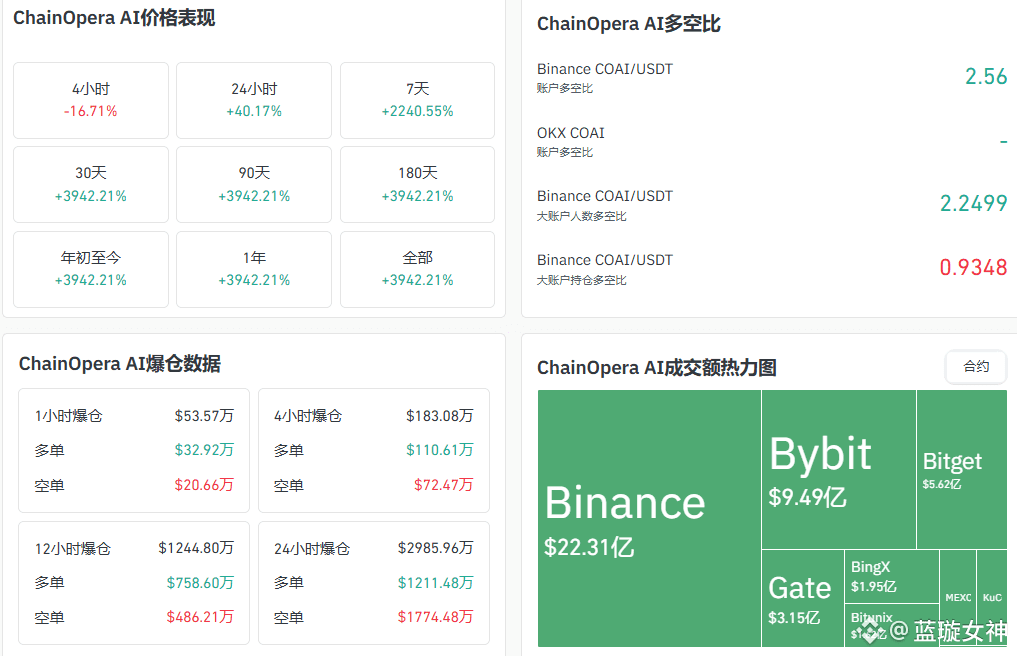Click the 24小时爆仓 liquidation card
Image resolution: width=1017 pixels, height=656 pixels.
[x=374, y=582]
